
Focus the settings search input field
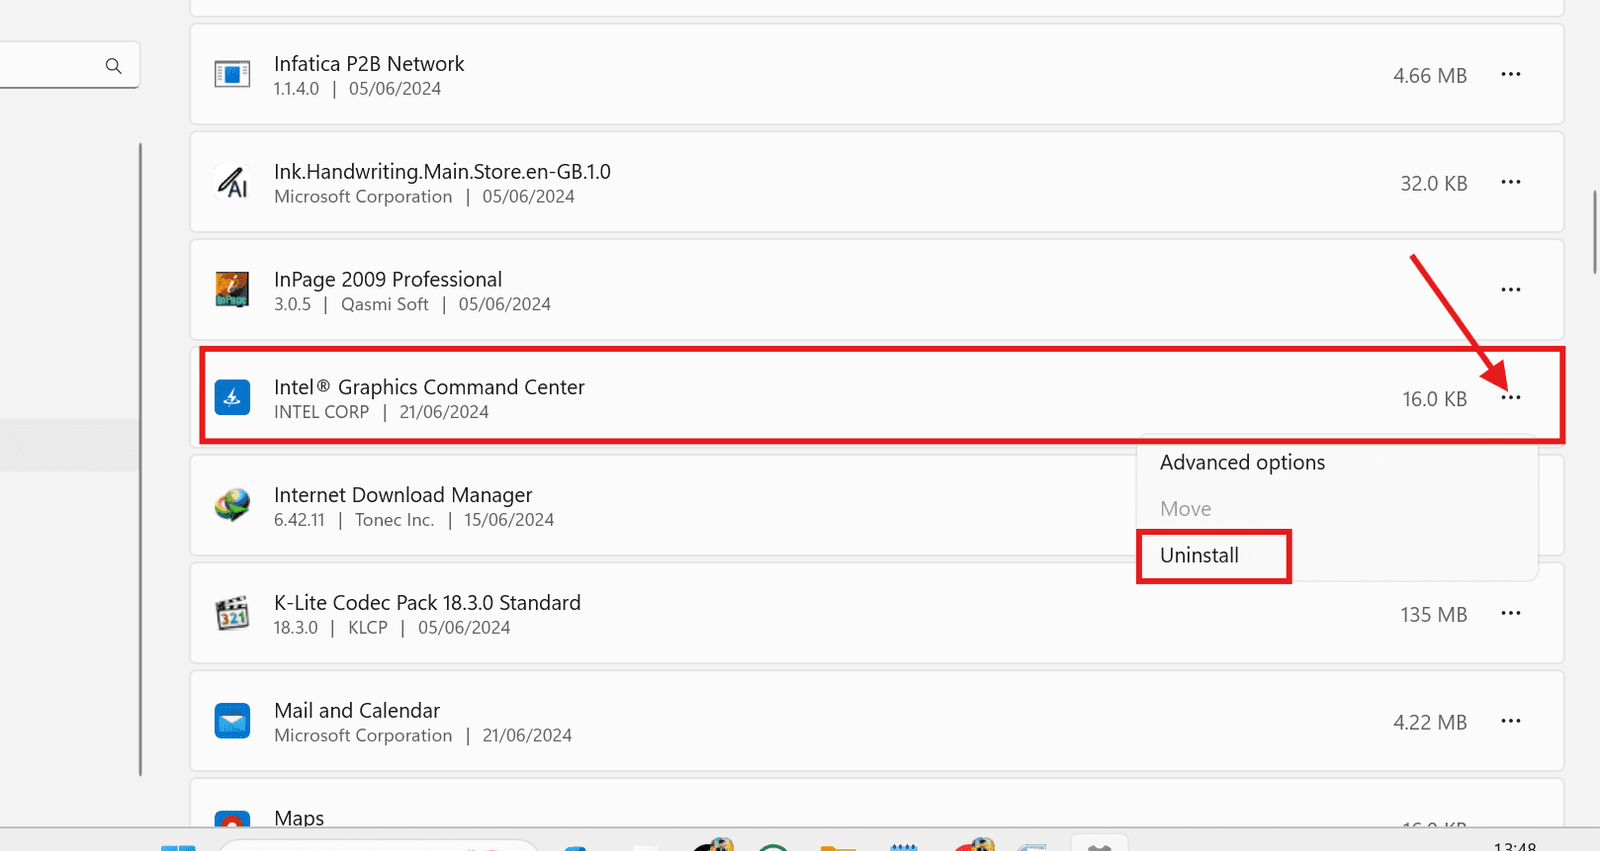pyautogui.click(x=68, y=65)
